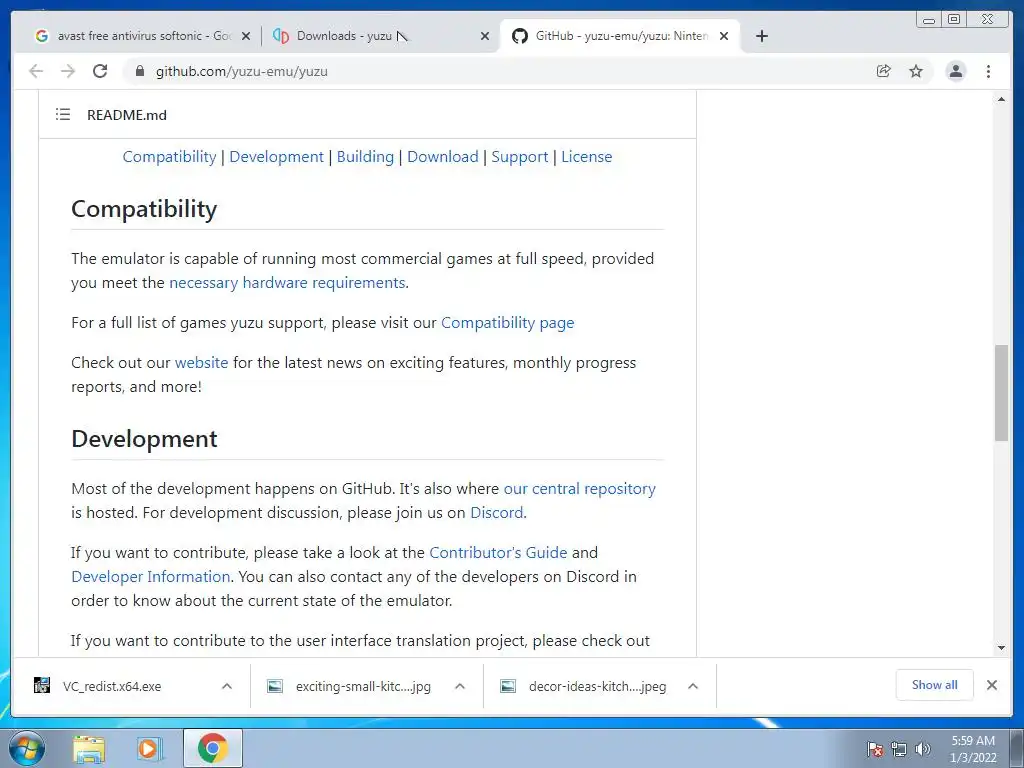Open exciting-small-kitc....jpg download

363,686
